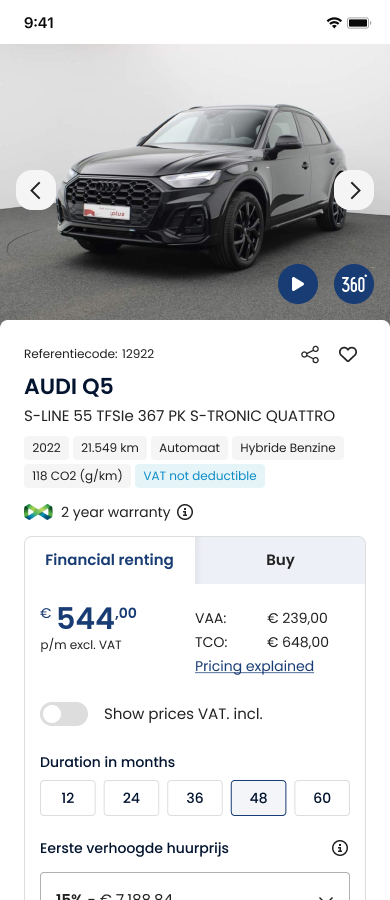Open the 360 degree view
Viewport: 390px width, 900px height.
pyautogui.click(x=354, y=284)
